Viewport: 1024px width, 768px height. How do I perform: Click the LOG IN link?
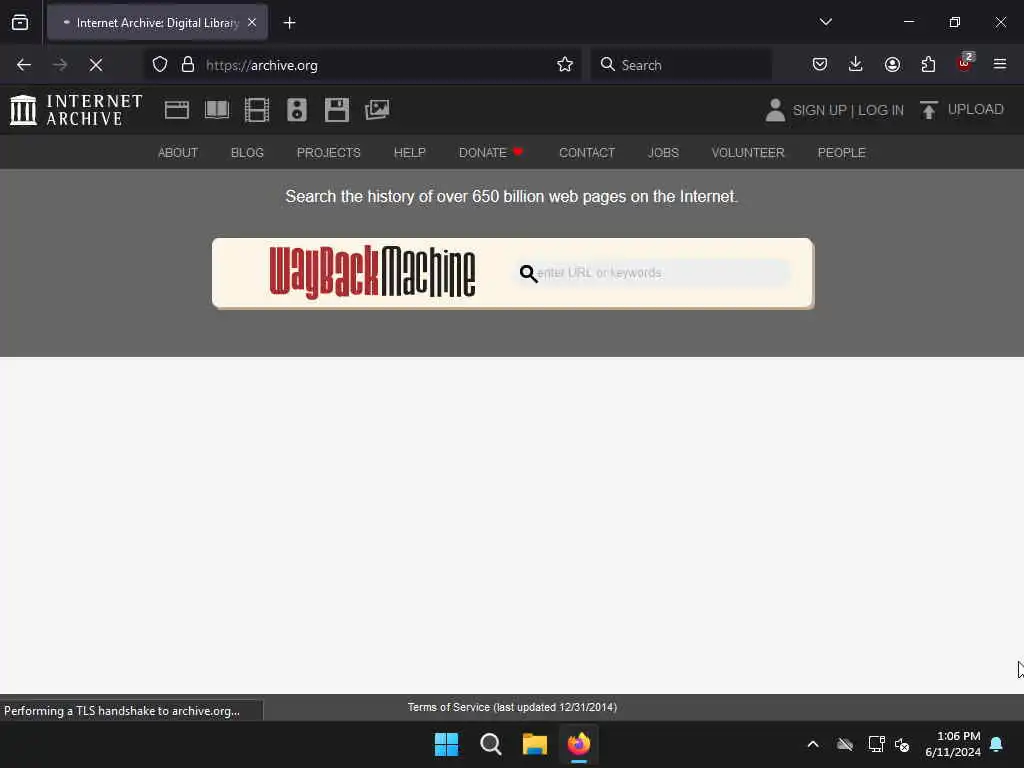(881, 110)
